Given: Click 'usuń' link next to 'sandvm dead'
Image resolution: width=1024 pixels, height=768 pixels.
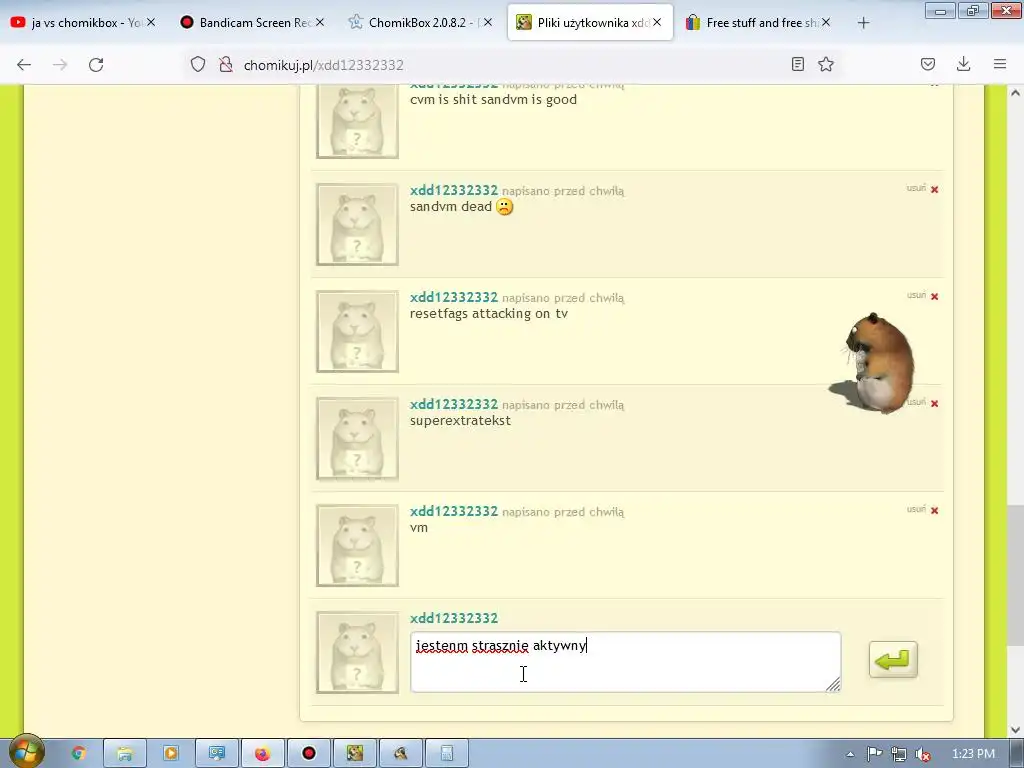Looking at the screenshot, I should [x=916, y=188].
